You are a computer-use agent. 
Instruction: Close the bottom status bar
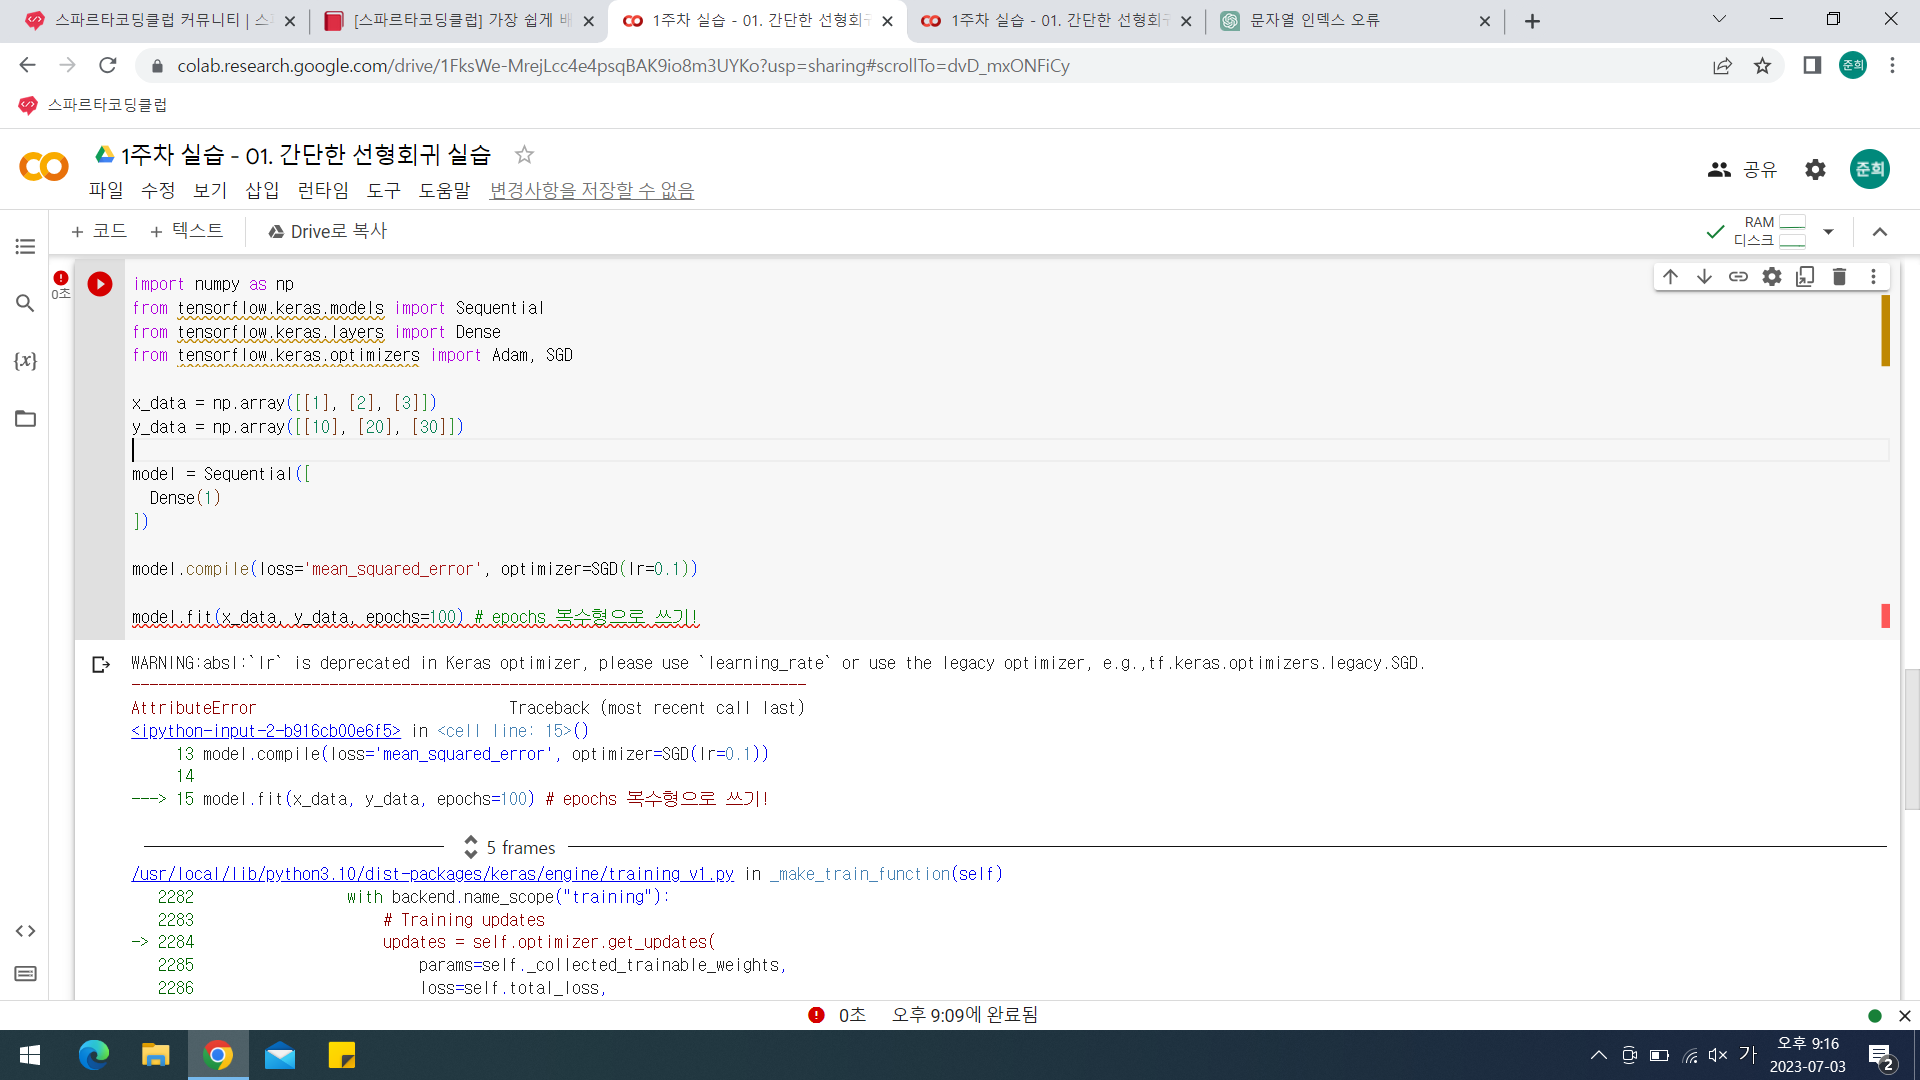coord(1904,1016)
